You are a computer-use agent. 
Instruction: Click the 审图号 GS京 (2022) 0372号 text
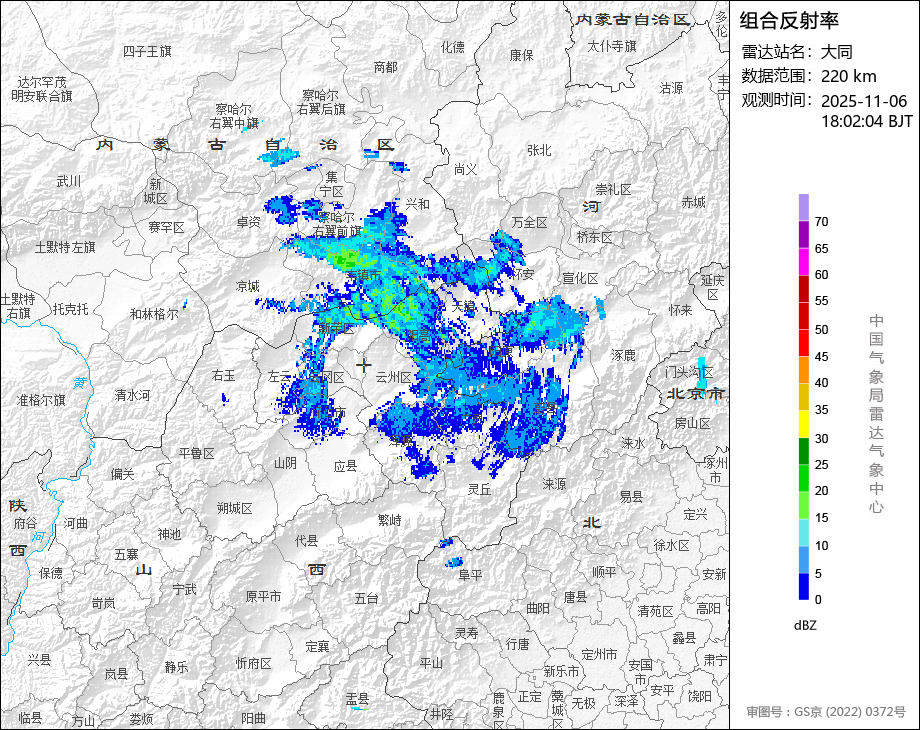826,712
